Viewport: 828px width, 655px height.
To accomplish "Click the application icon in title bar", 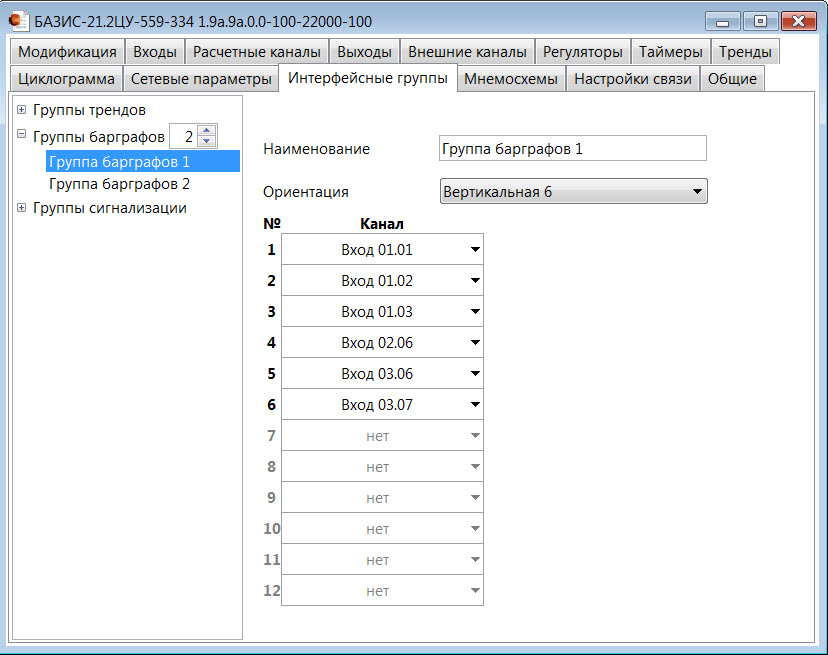I will click(x=18, y=21).
